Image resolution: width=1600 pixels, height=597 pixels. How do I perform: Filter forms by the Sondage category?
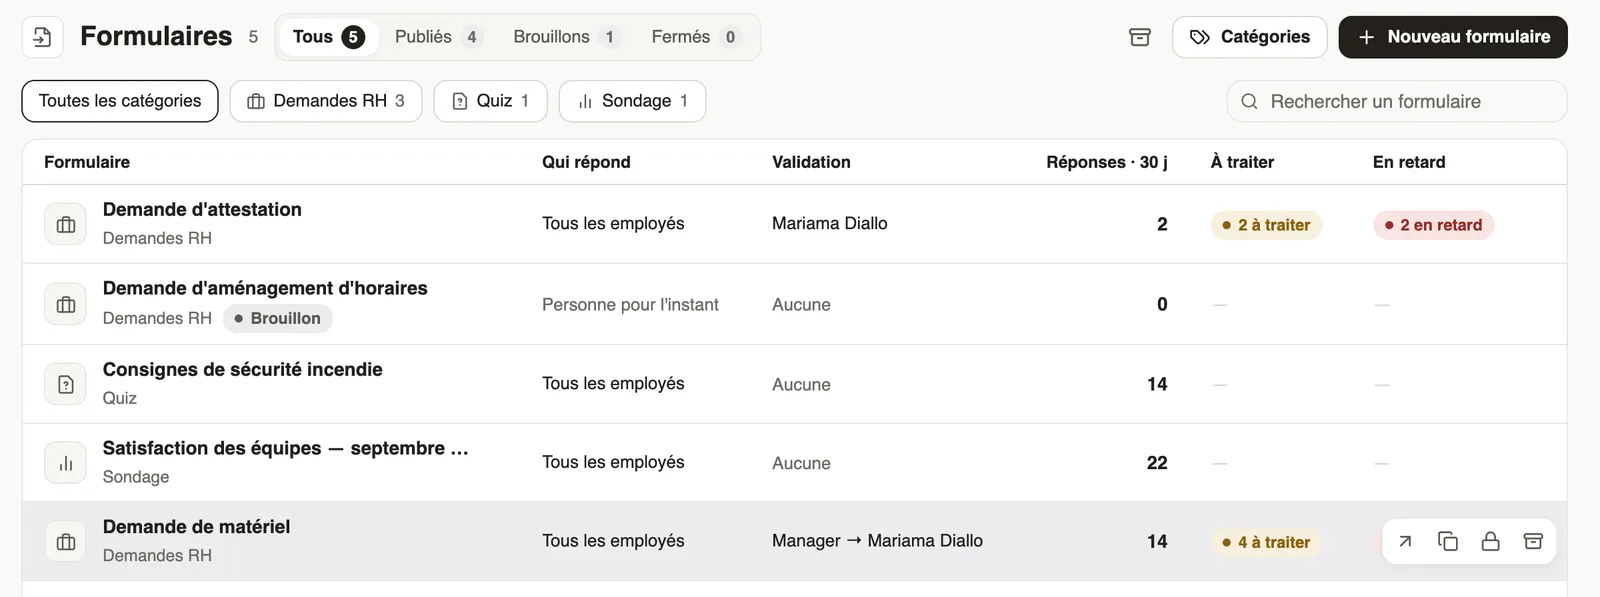632,101
